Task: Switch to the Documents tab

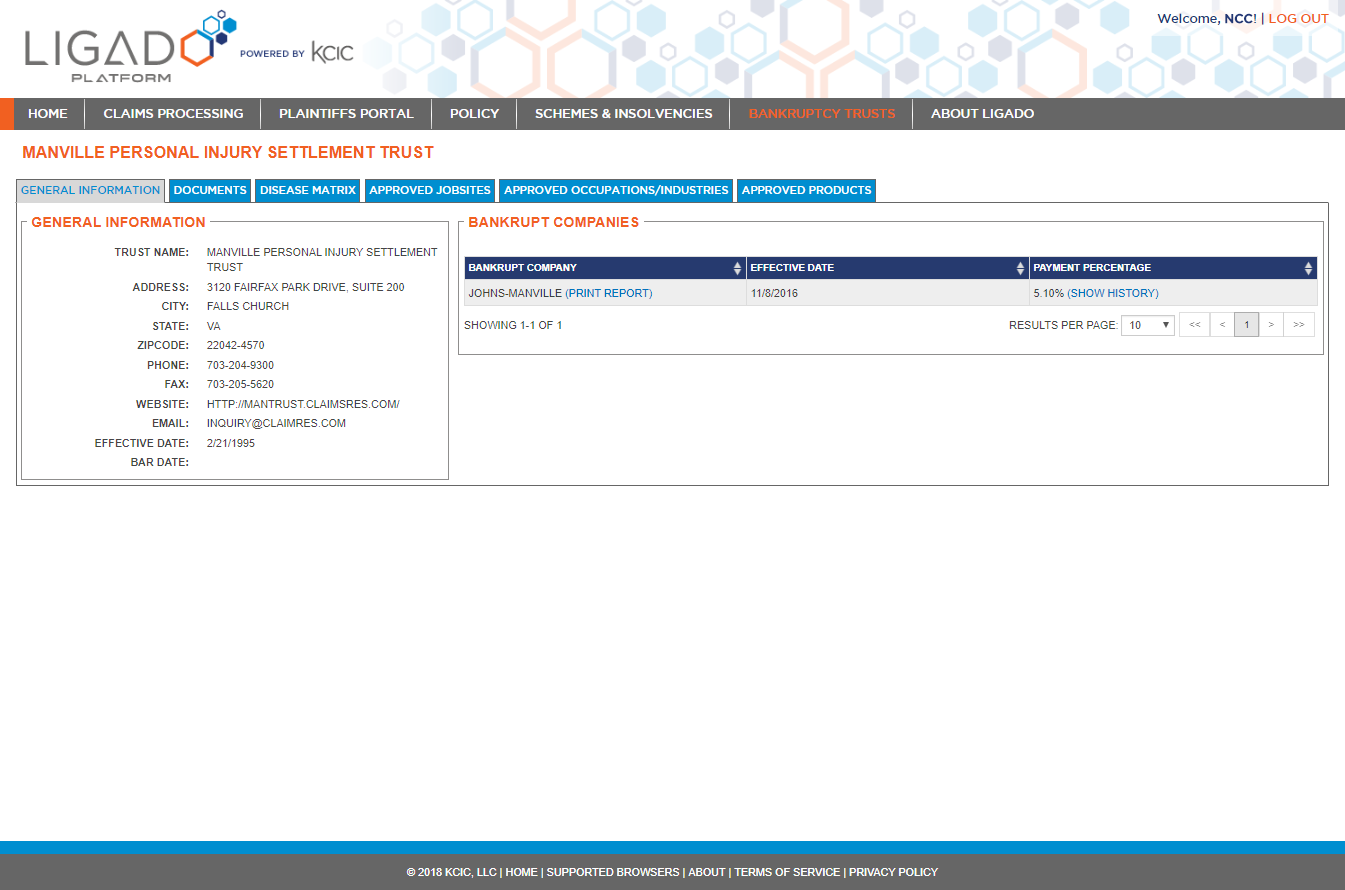Action: (210, 190)
